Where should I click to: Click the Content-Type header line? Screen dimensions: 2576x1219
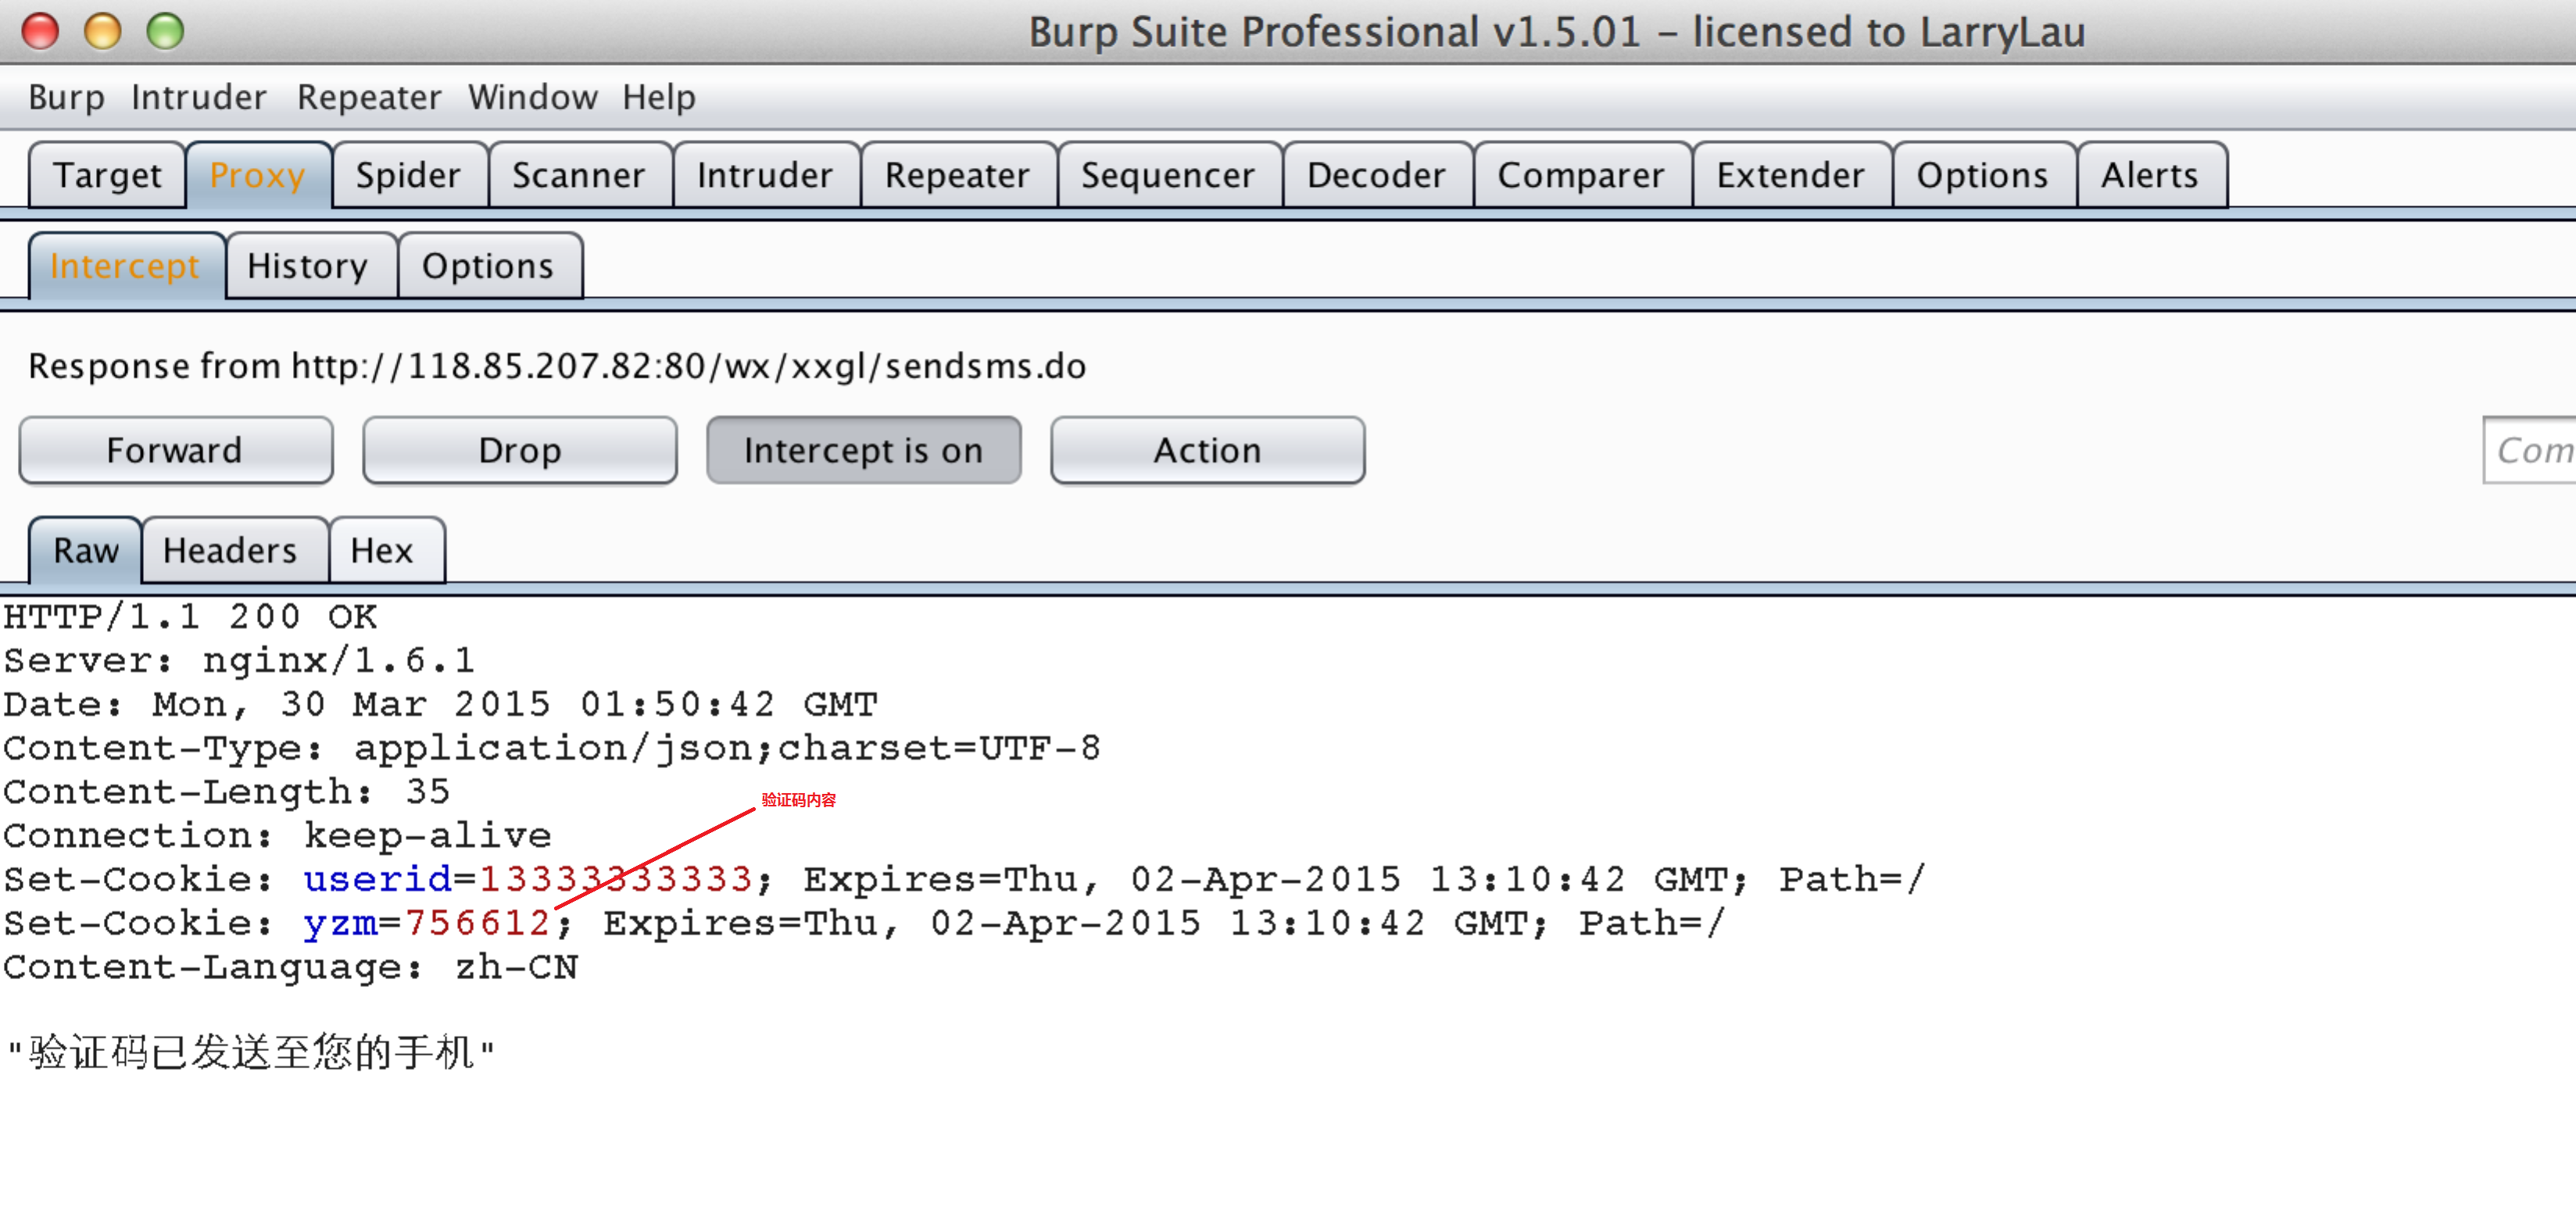(x=552, y=749)
